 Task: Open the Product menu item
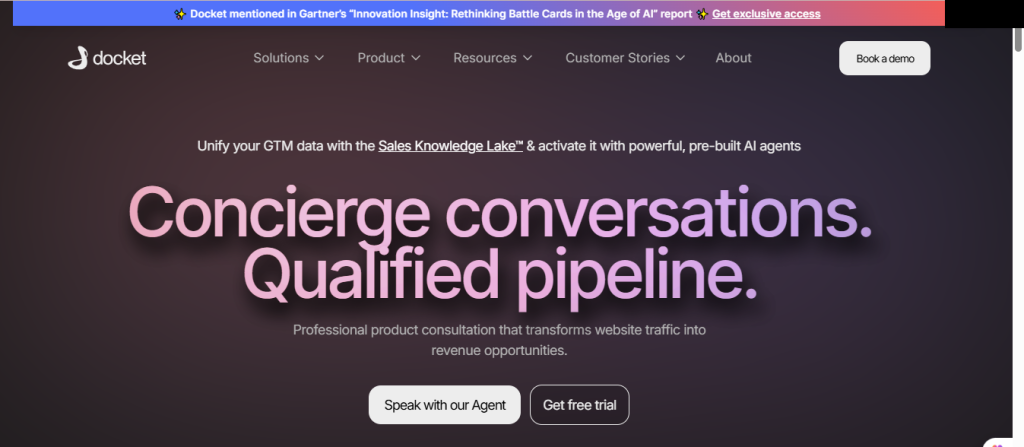click(381, 58)
